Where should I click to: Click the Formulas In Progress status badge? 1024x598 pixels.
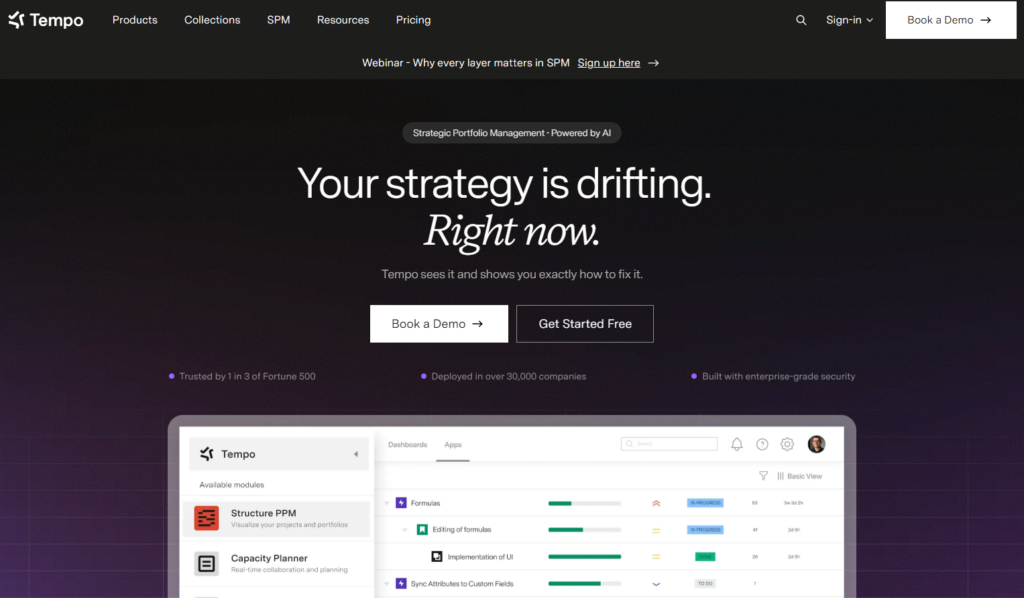[x=705, y=503]
